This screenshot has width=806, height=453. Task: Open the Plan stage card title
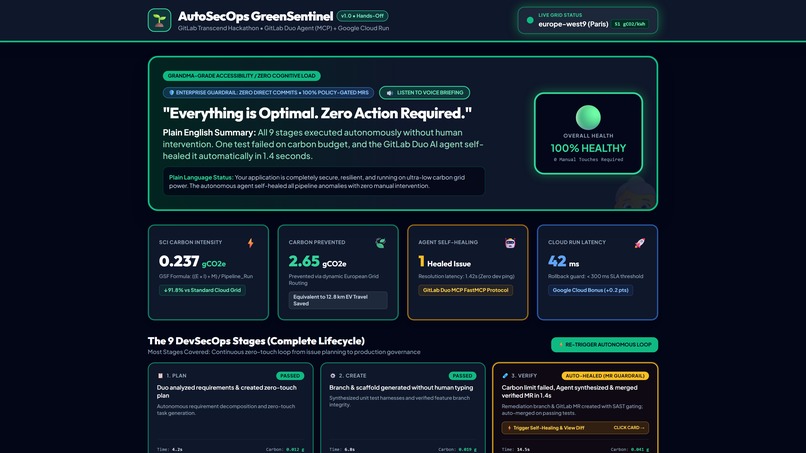(227, 392)
